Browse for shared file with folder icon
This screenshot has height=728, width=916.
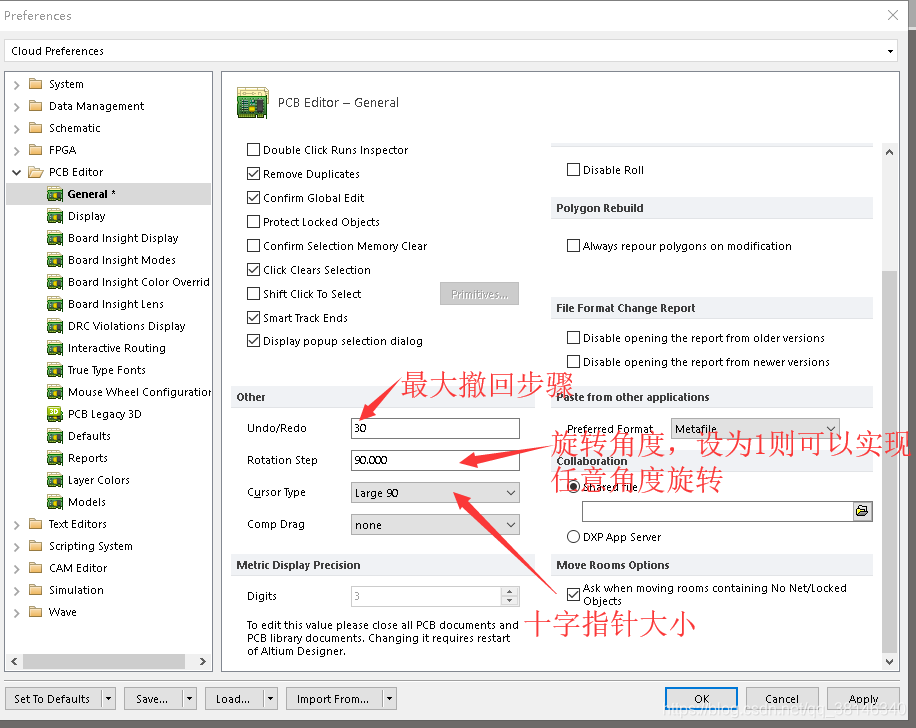click(862, 511)
